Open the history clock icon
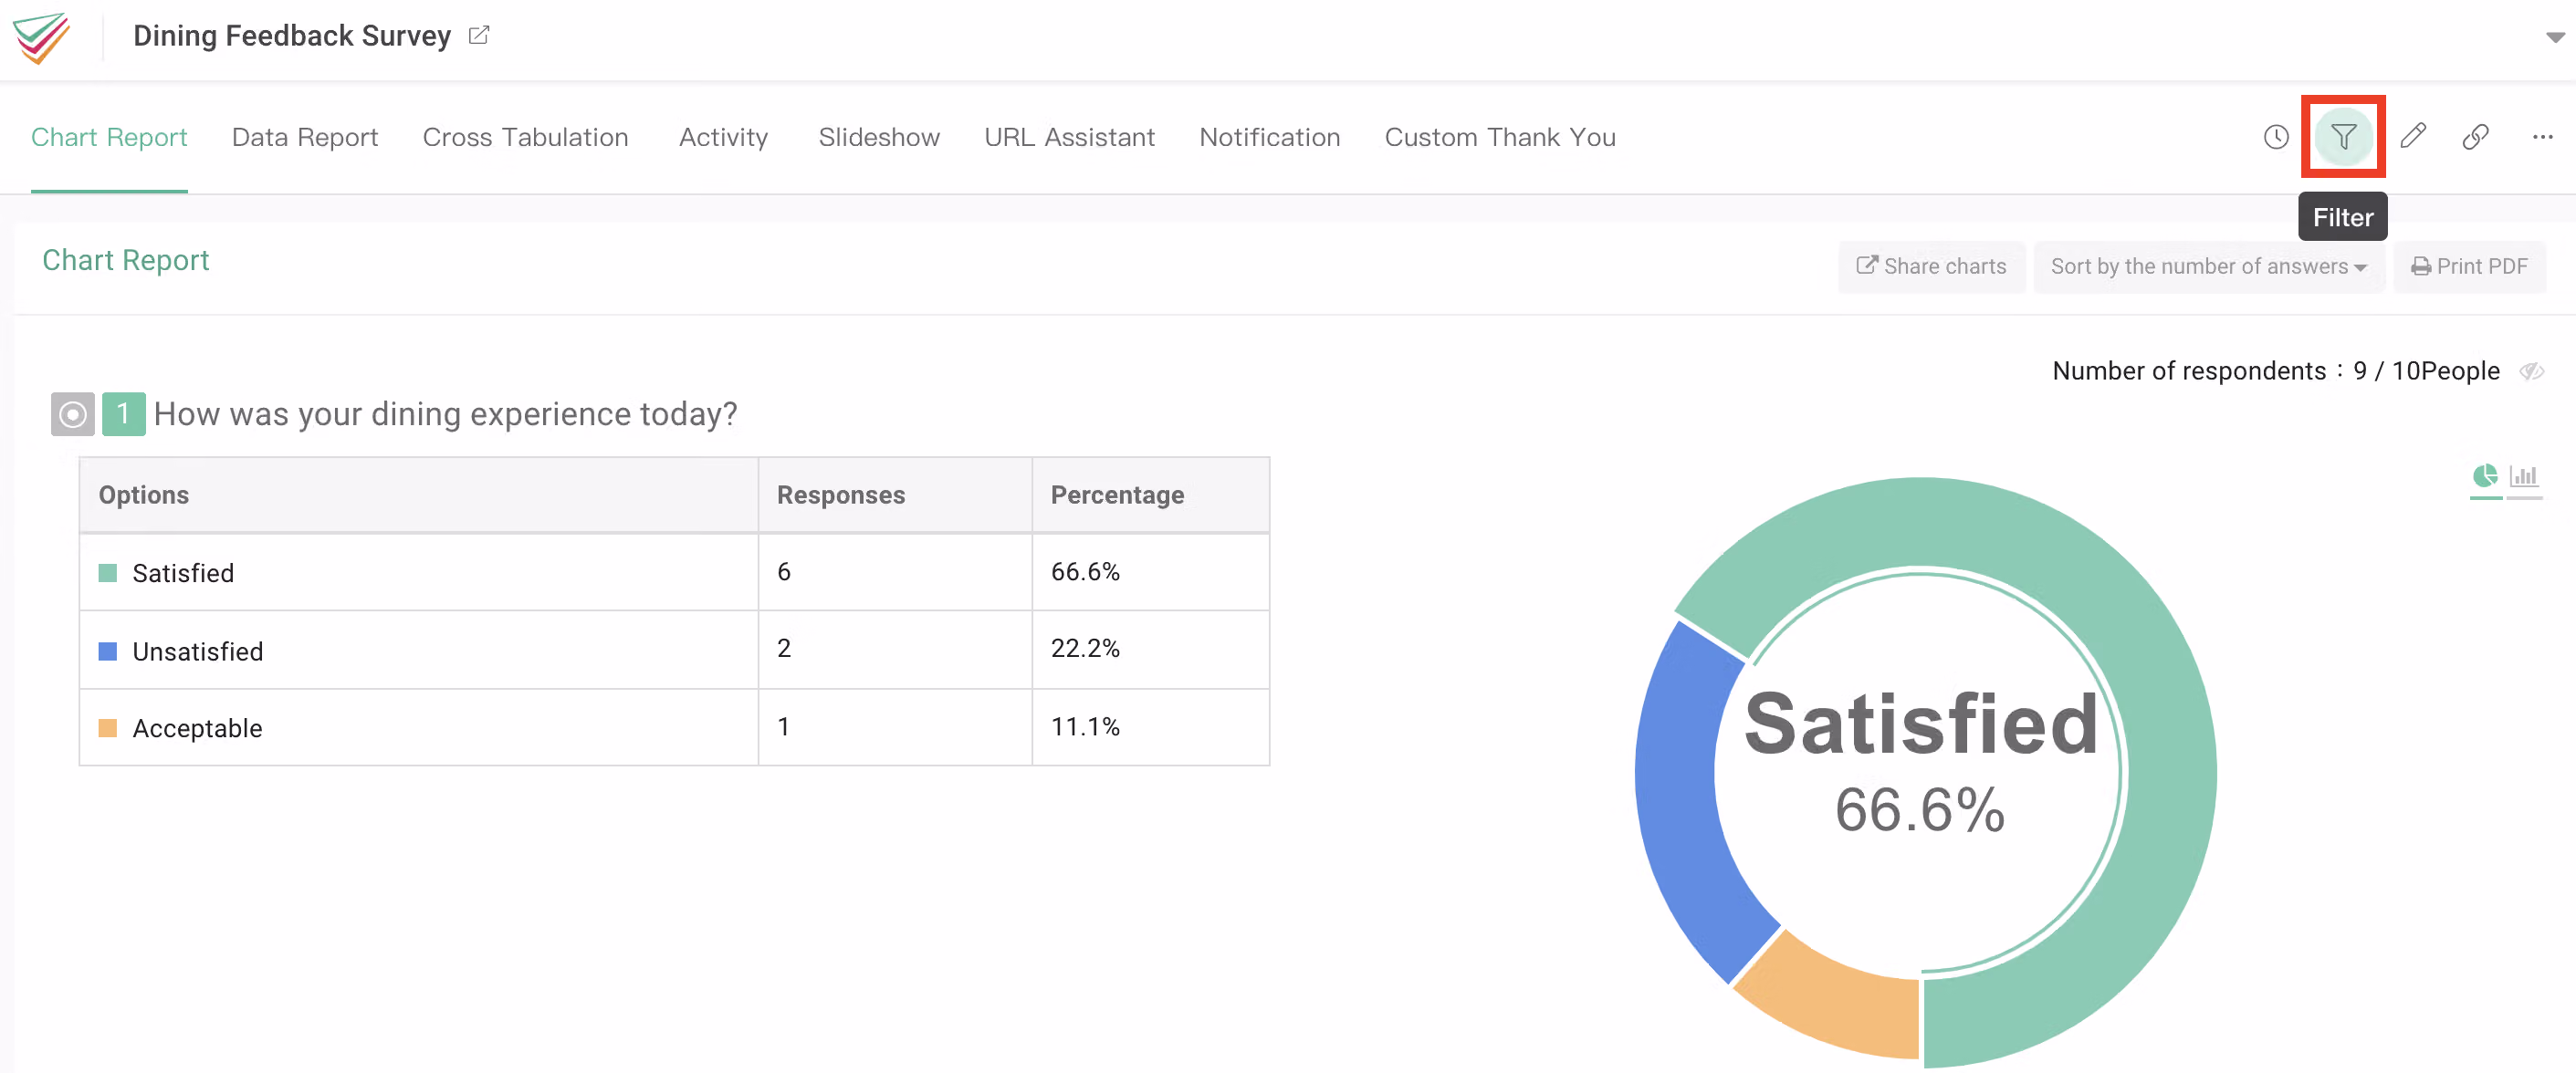This screenshot has width=2576, height=1073. coord(2276,137)
